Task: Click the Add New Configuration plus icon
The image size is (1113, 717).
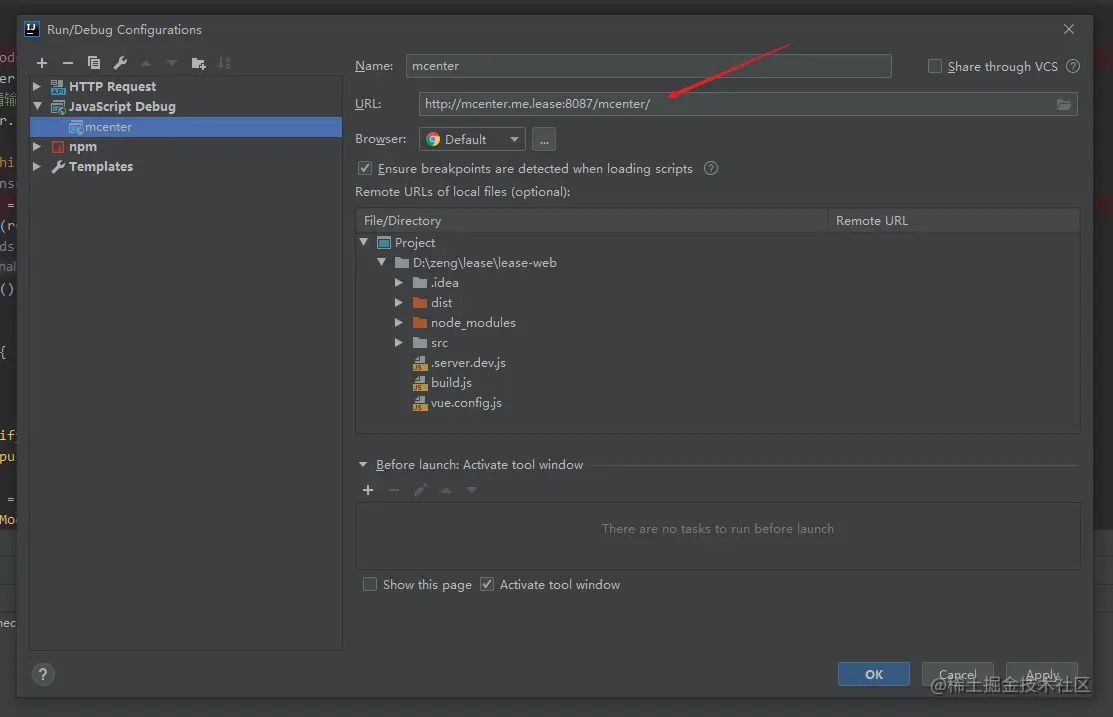Action: (42, 63)
